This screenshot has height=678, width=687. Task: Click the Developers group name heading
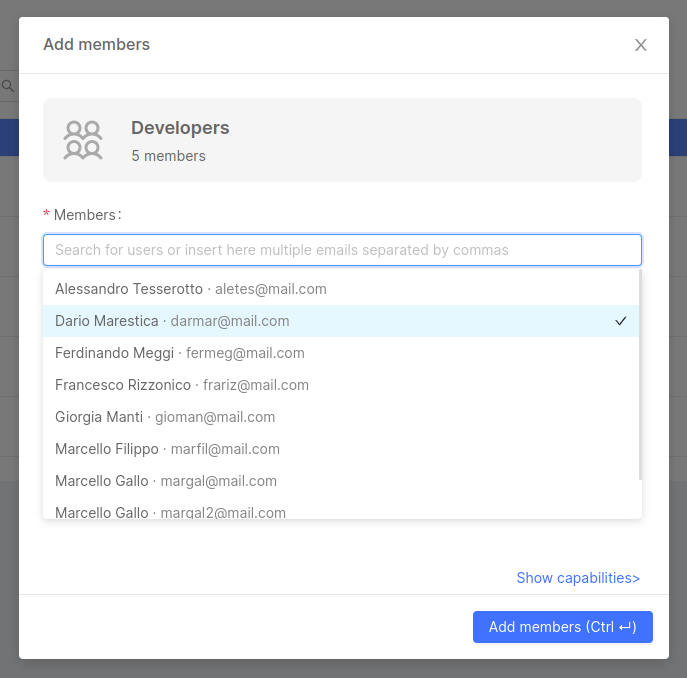180,128
